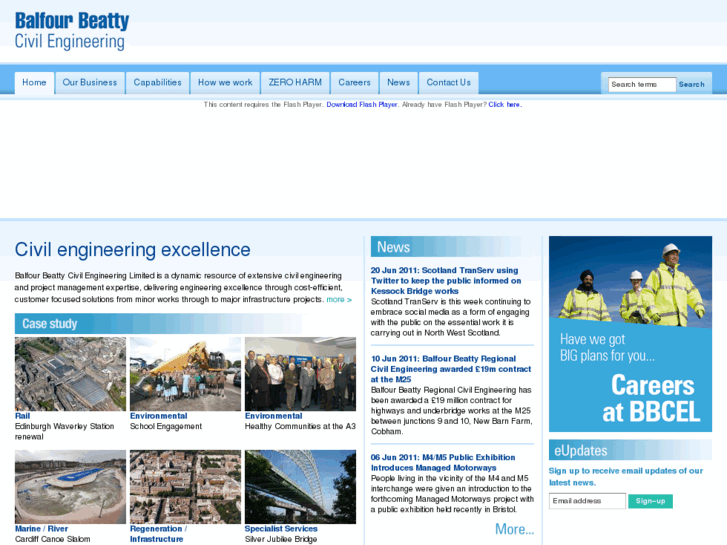Click 'Sign up to receive email updates' text
727x545 pixels.
[x=626, y=476]
